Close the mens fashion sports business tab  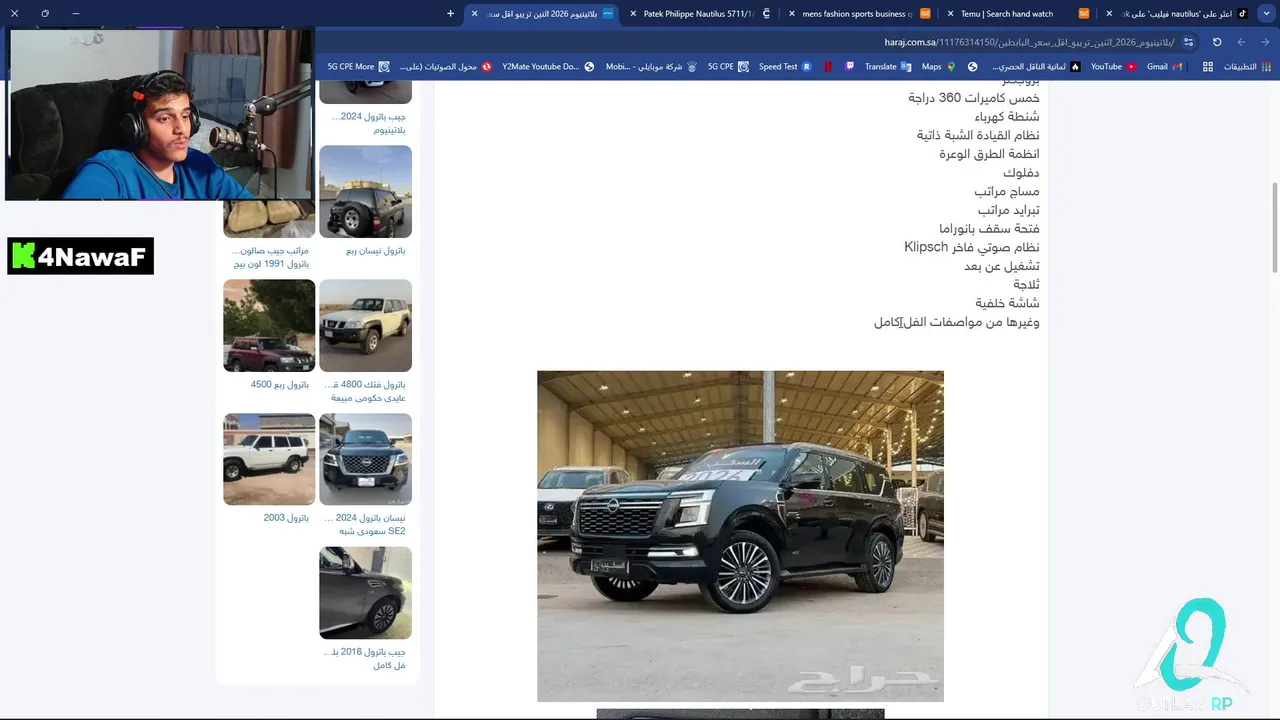pos(792,14)
